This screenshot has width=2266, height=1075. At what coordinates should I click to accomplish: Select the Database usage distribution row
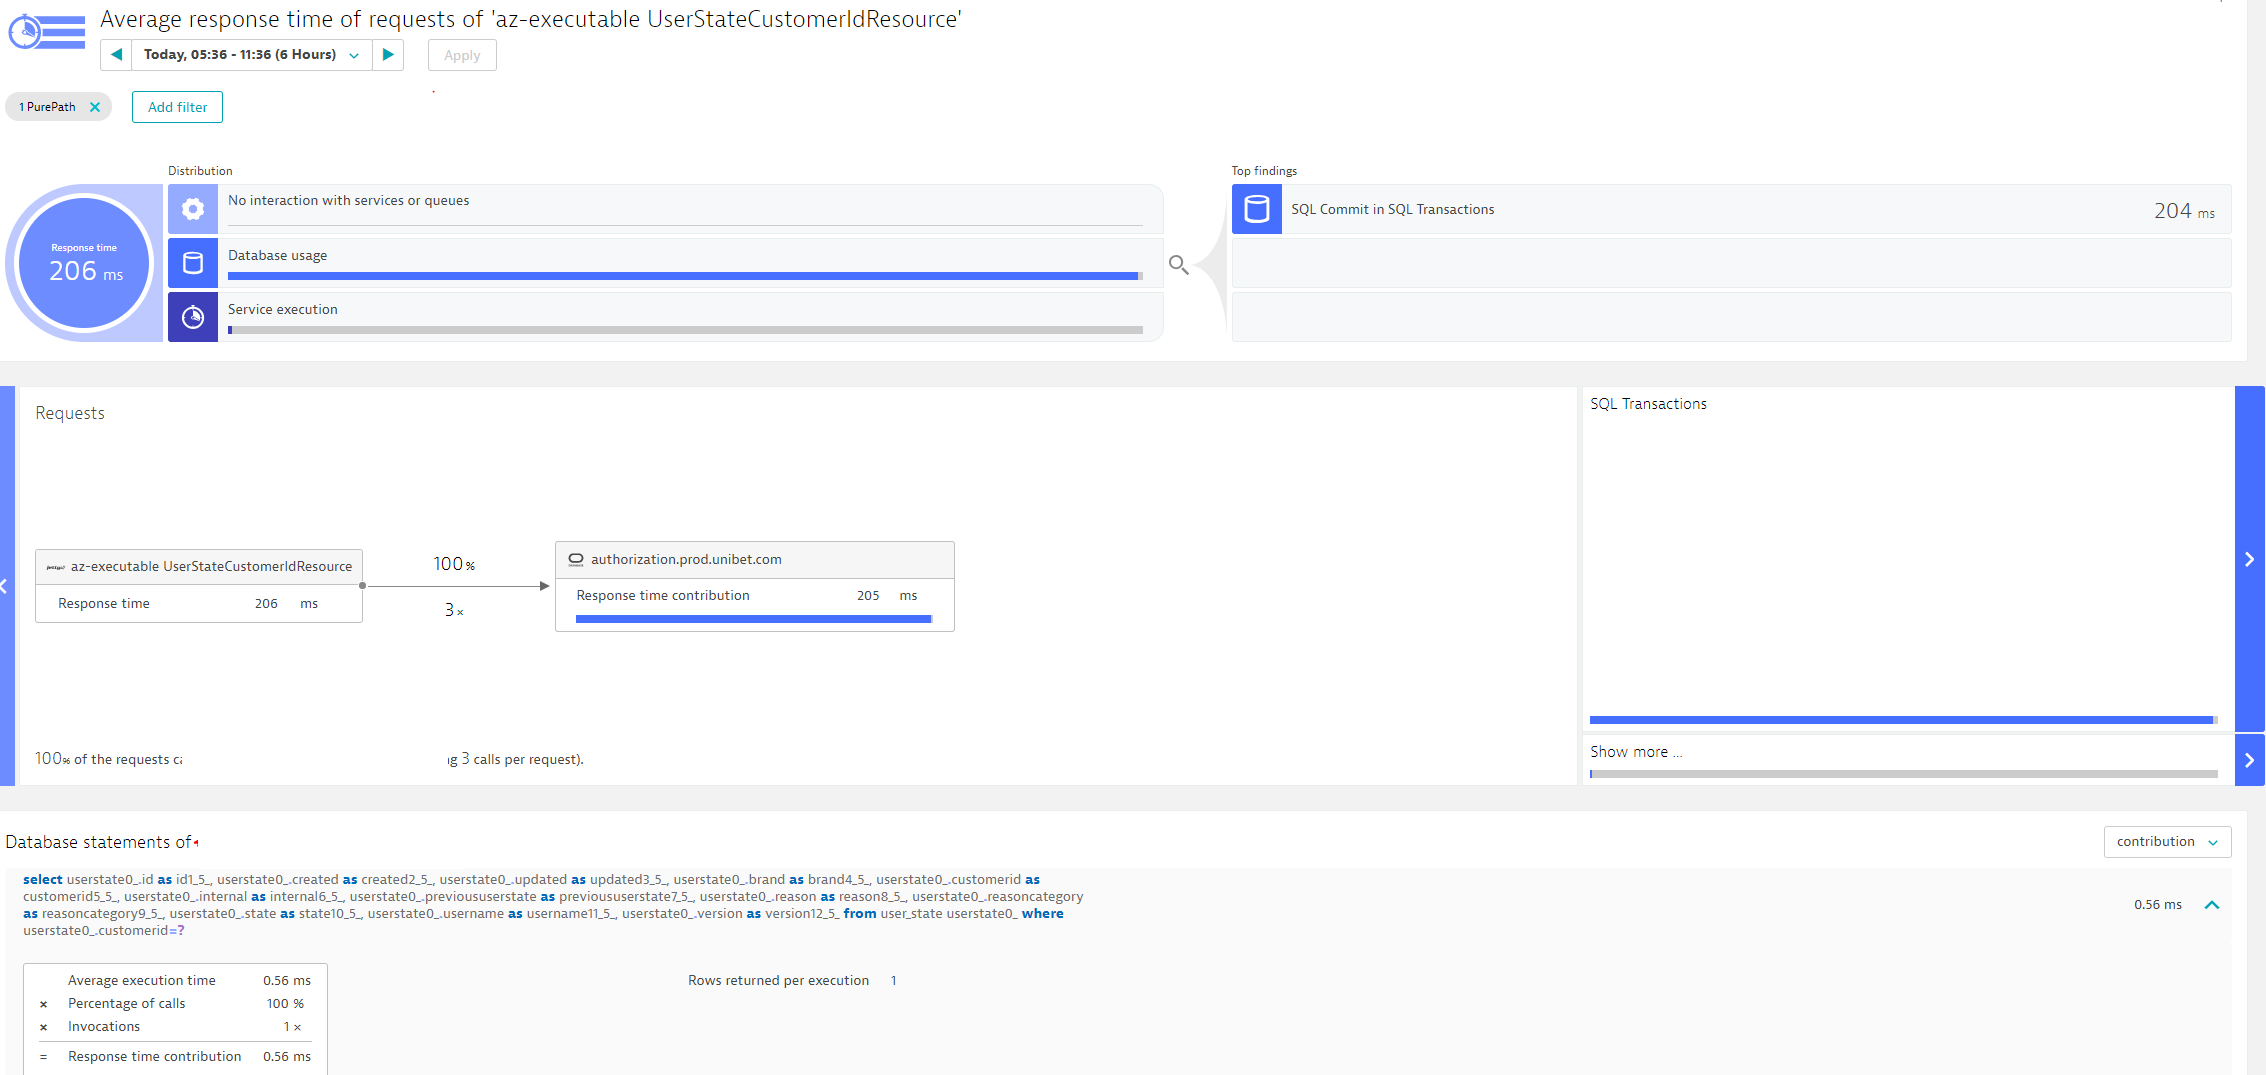684,263
